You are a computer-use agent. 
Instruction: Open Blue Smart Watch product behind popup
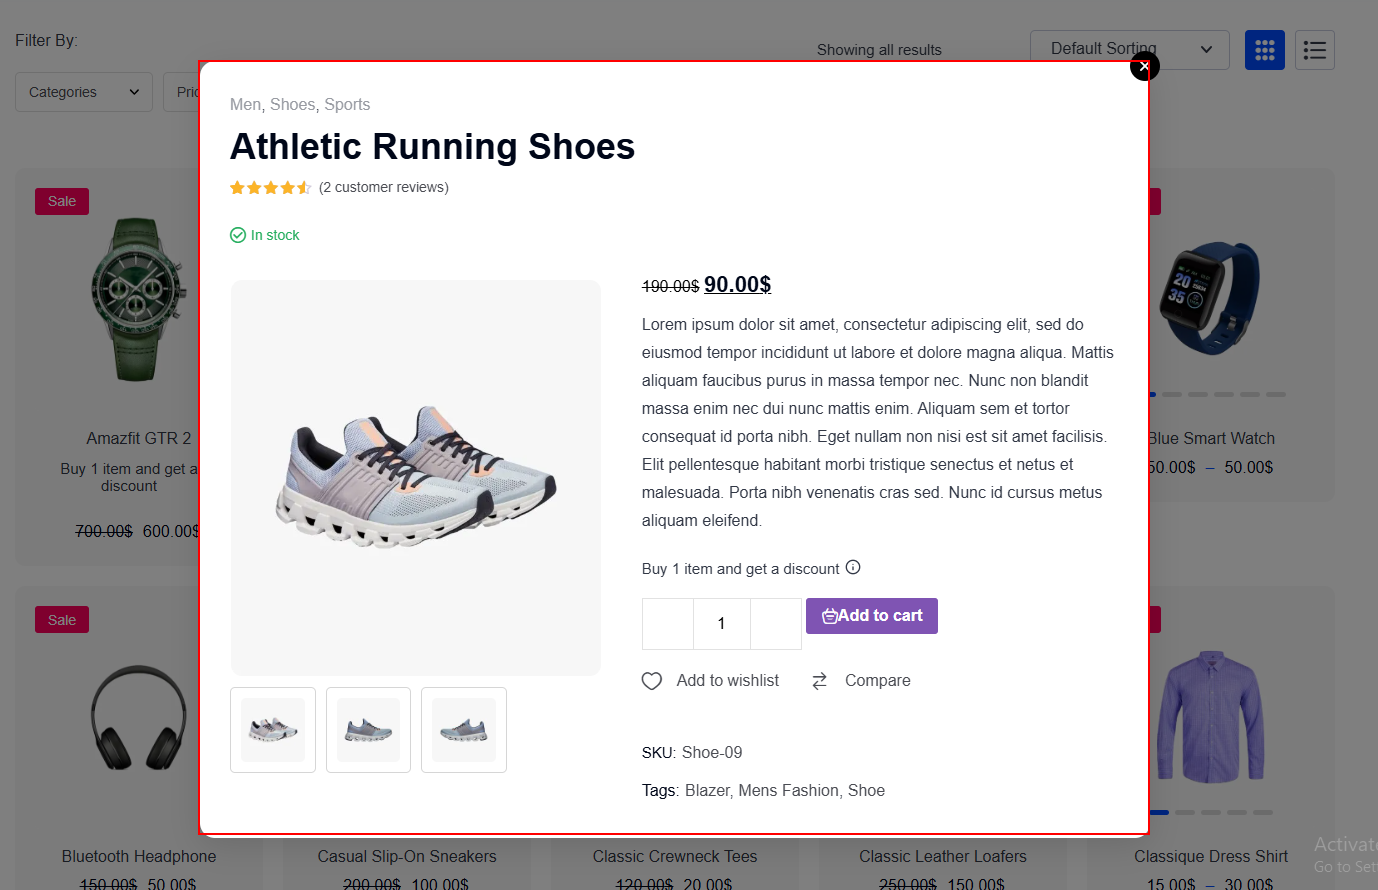(1211, 438)
